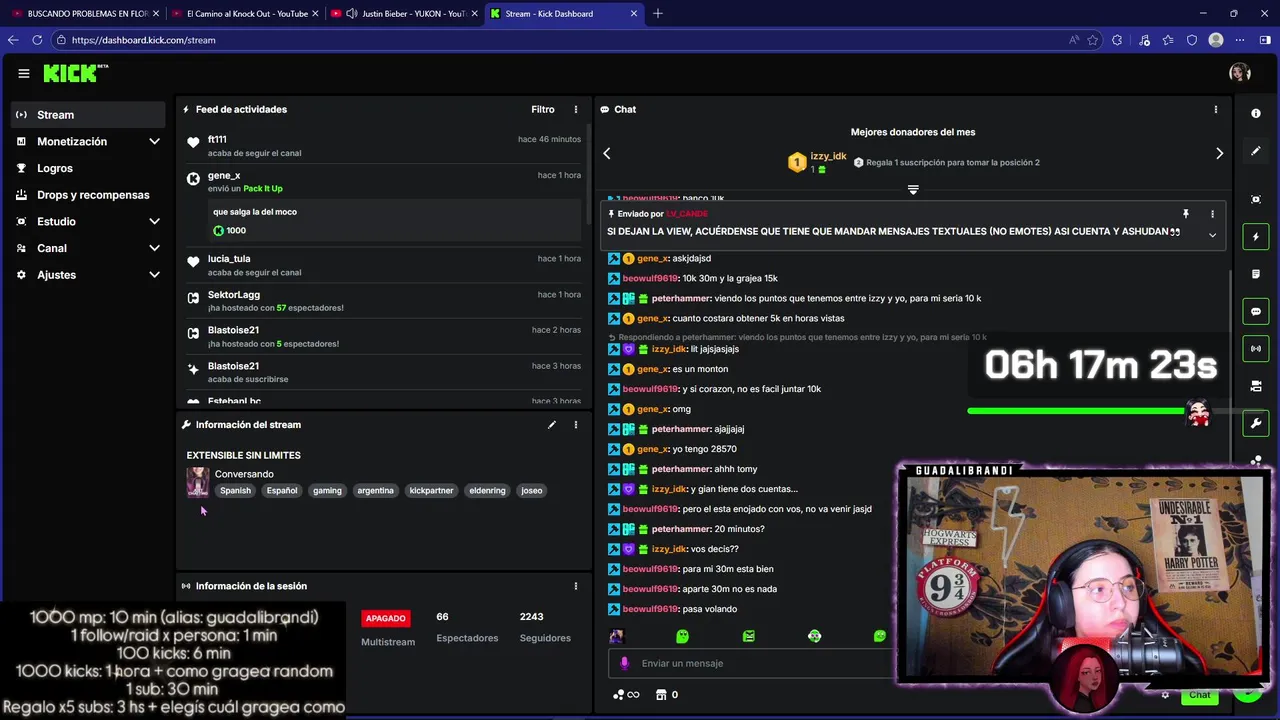This screenshot has width=1280, height=720.
Task: Insert the first green ghost emote
Action: pos(682,636)
